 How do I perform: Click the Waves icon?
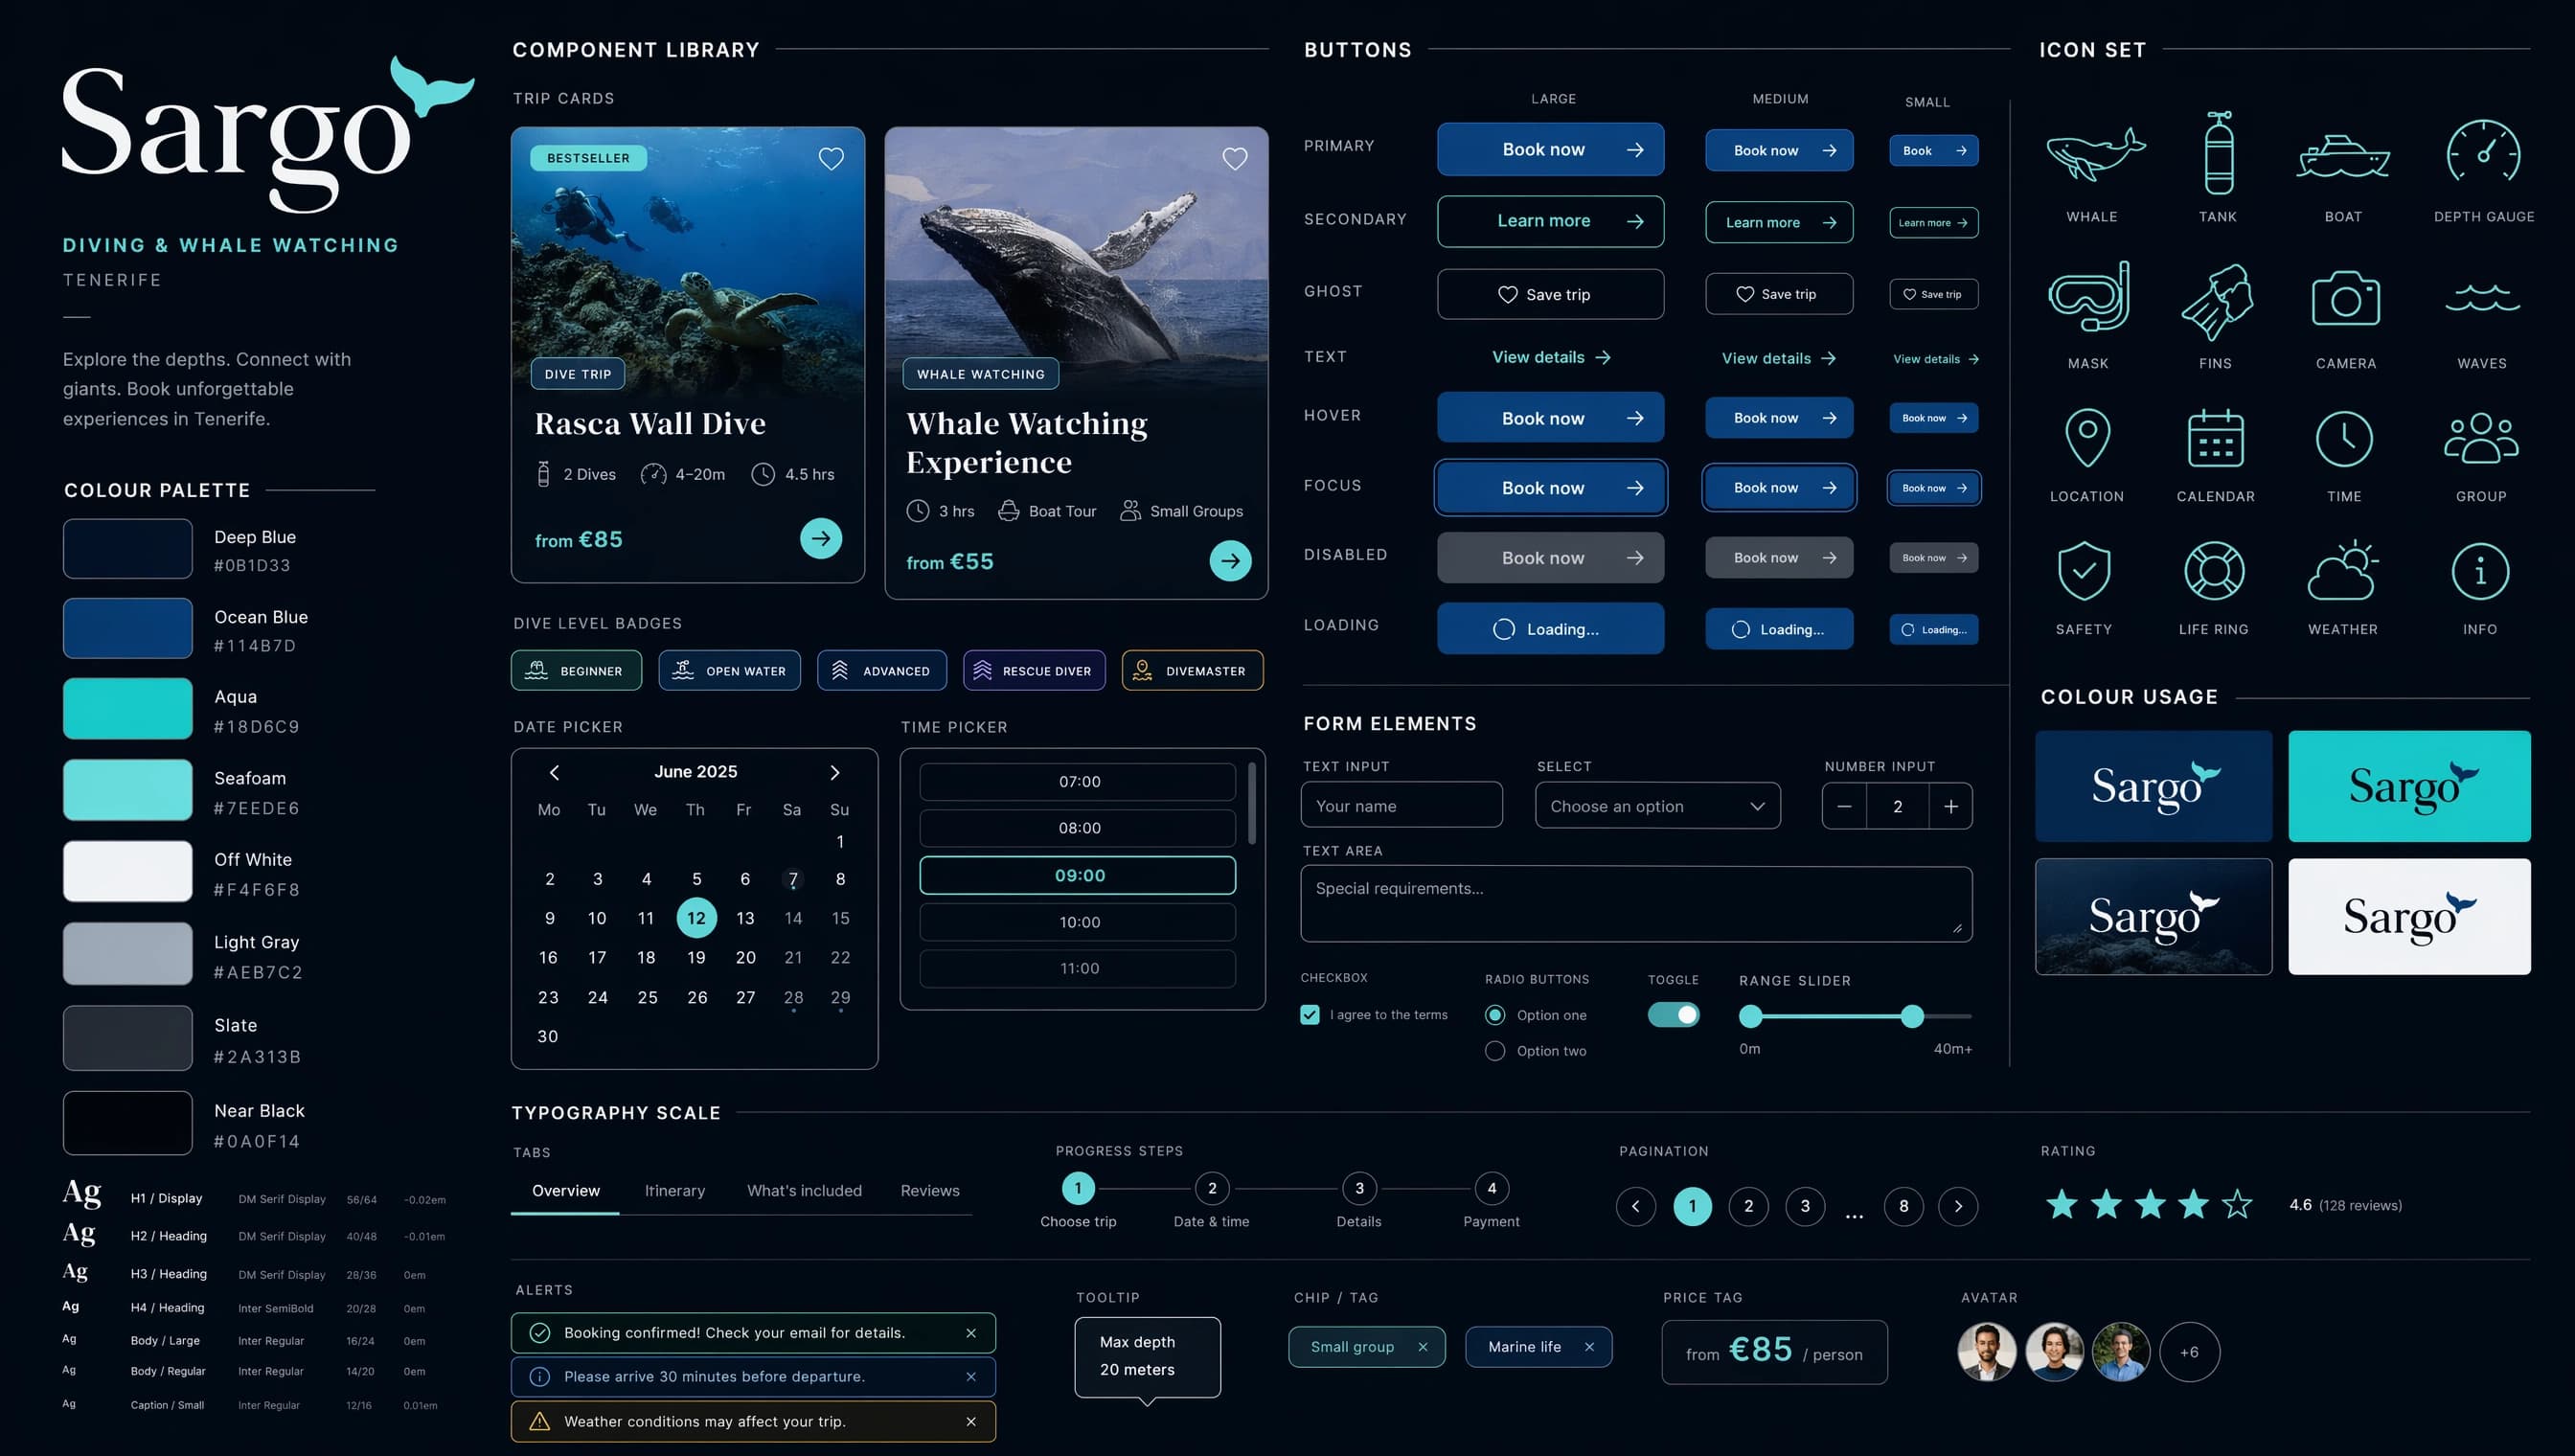2481,298
